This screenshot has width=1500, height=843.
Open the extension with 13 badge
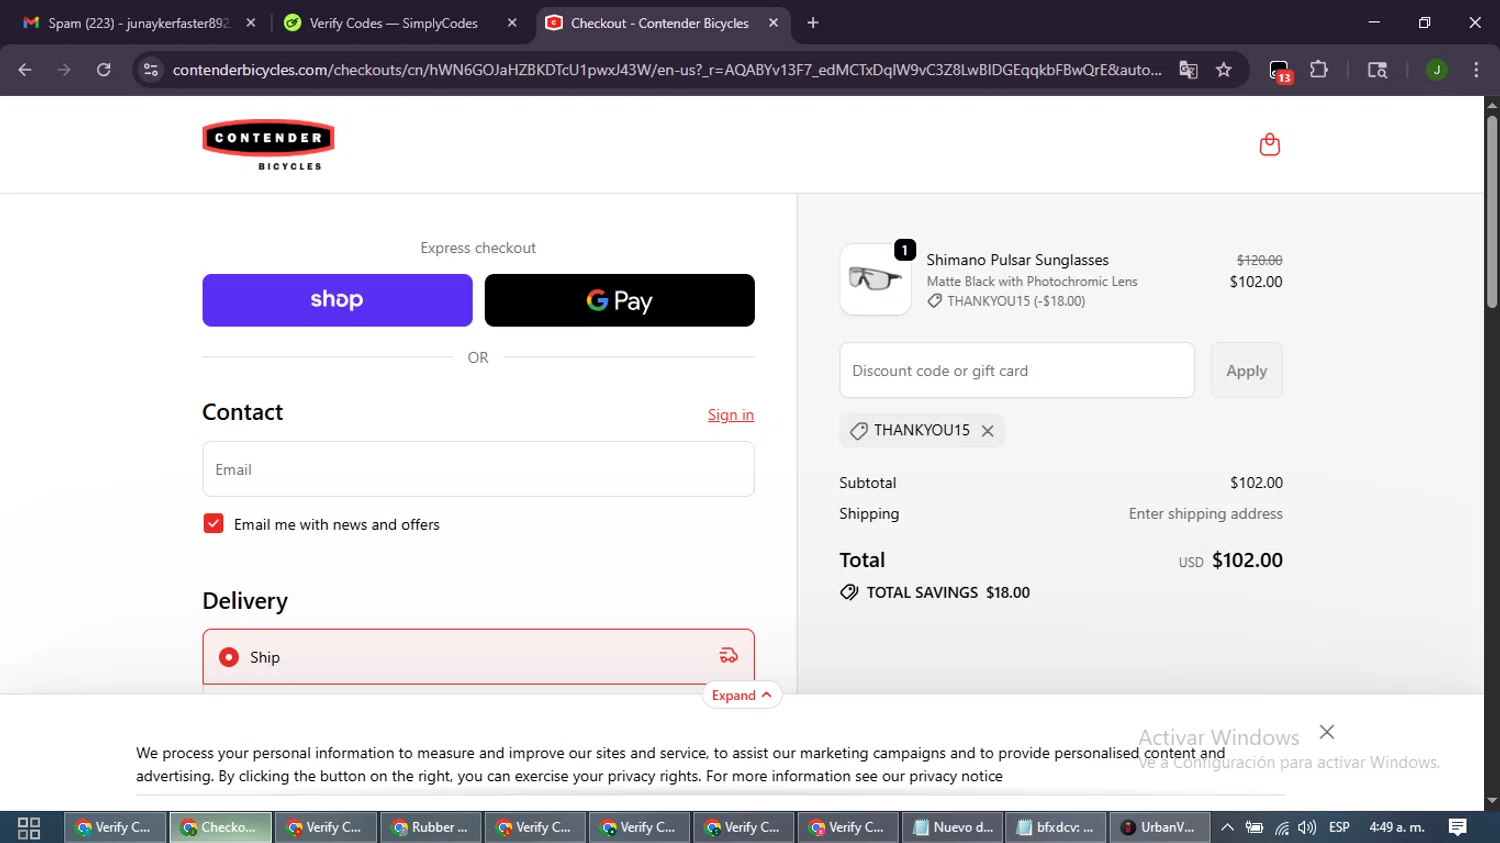pyautogui.click(x=1280, y=71)
